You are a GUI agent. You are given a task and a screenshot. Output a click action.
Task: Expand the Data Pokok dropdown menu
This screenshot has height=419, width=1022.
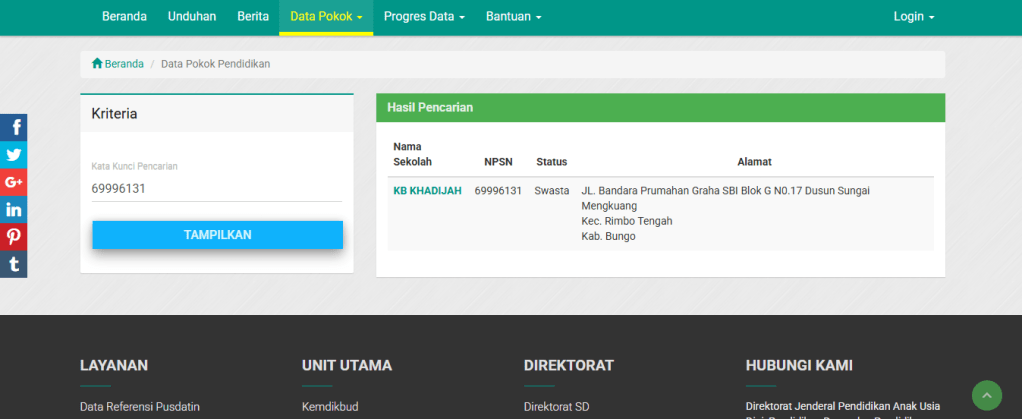[x=326, y=17]
